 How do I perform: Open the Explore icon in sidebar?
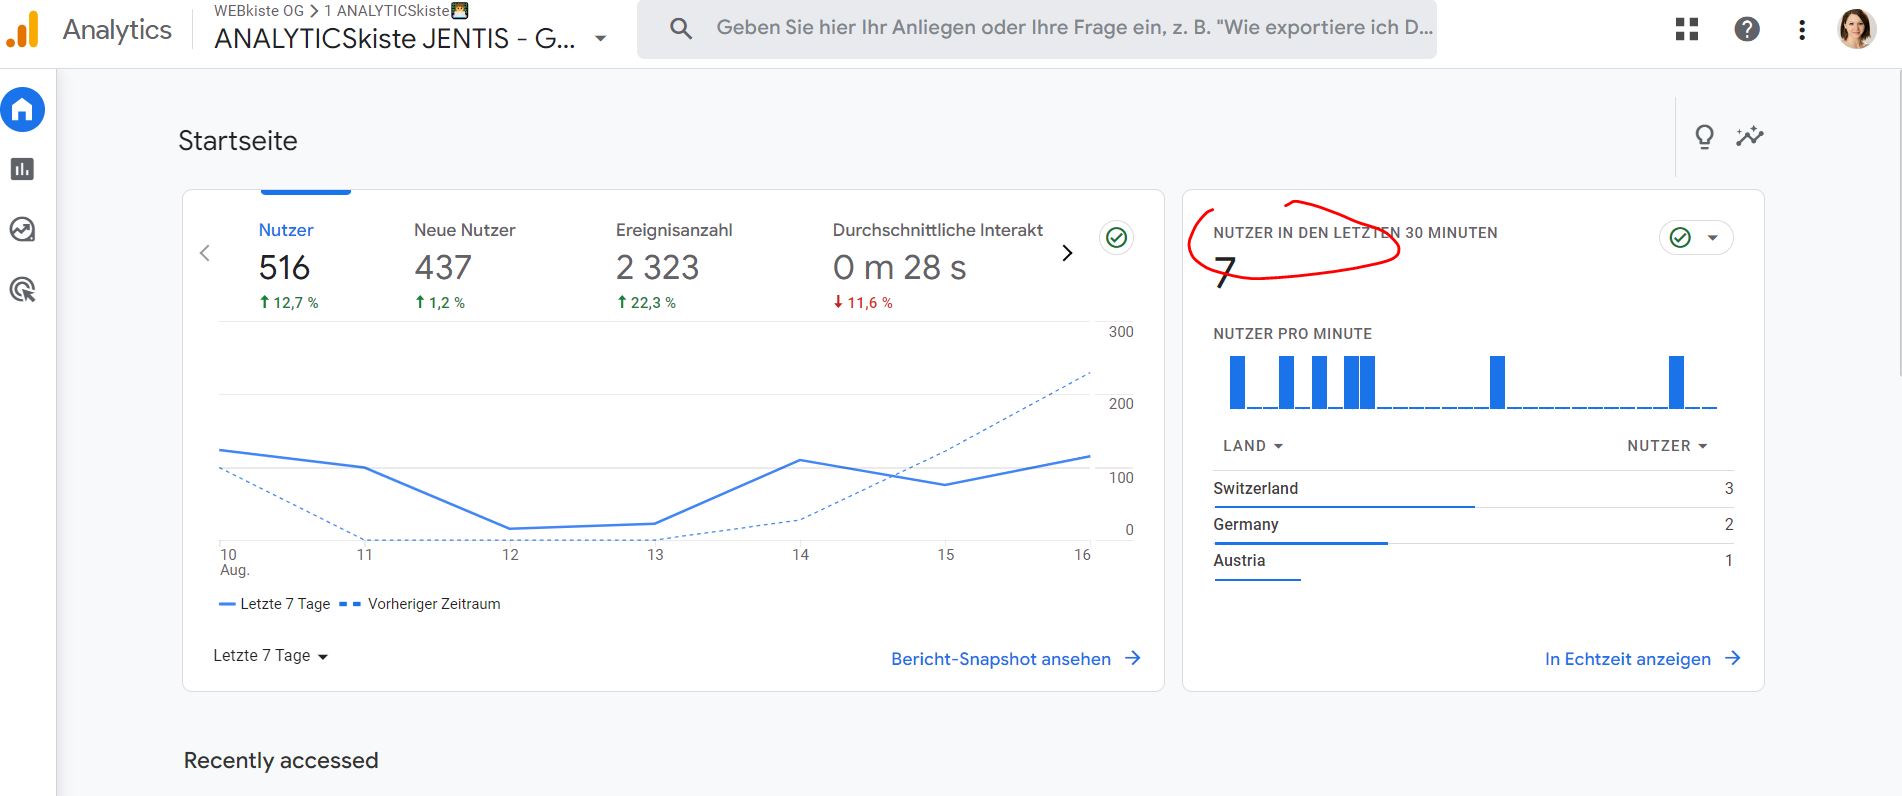pyautogui.click(x=22, y=230)
